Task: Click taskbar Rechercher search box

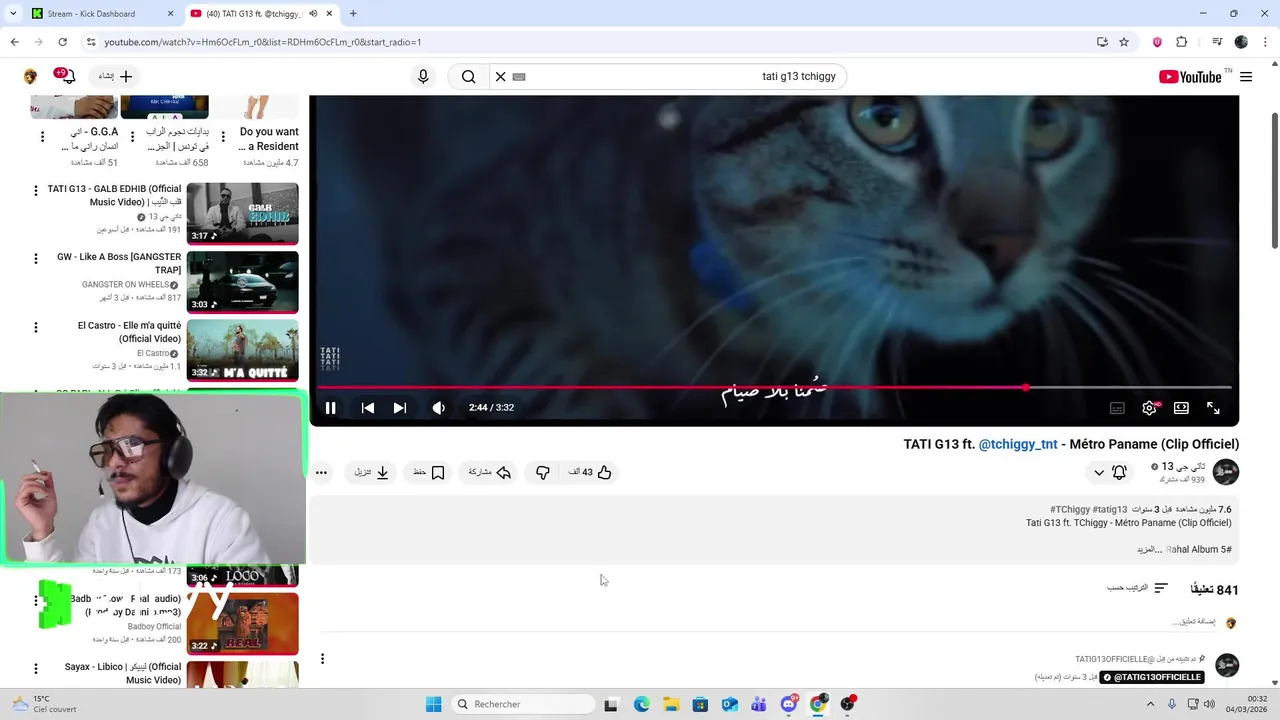Action: 522,704
